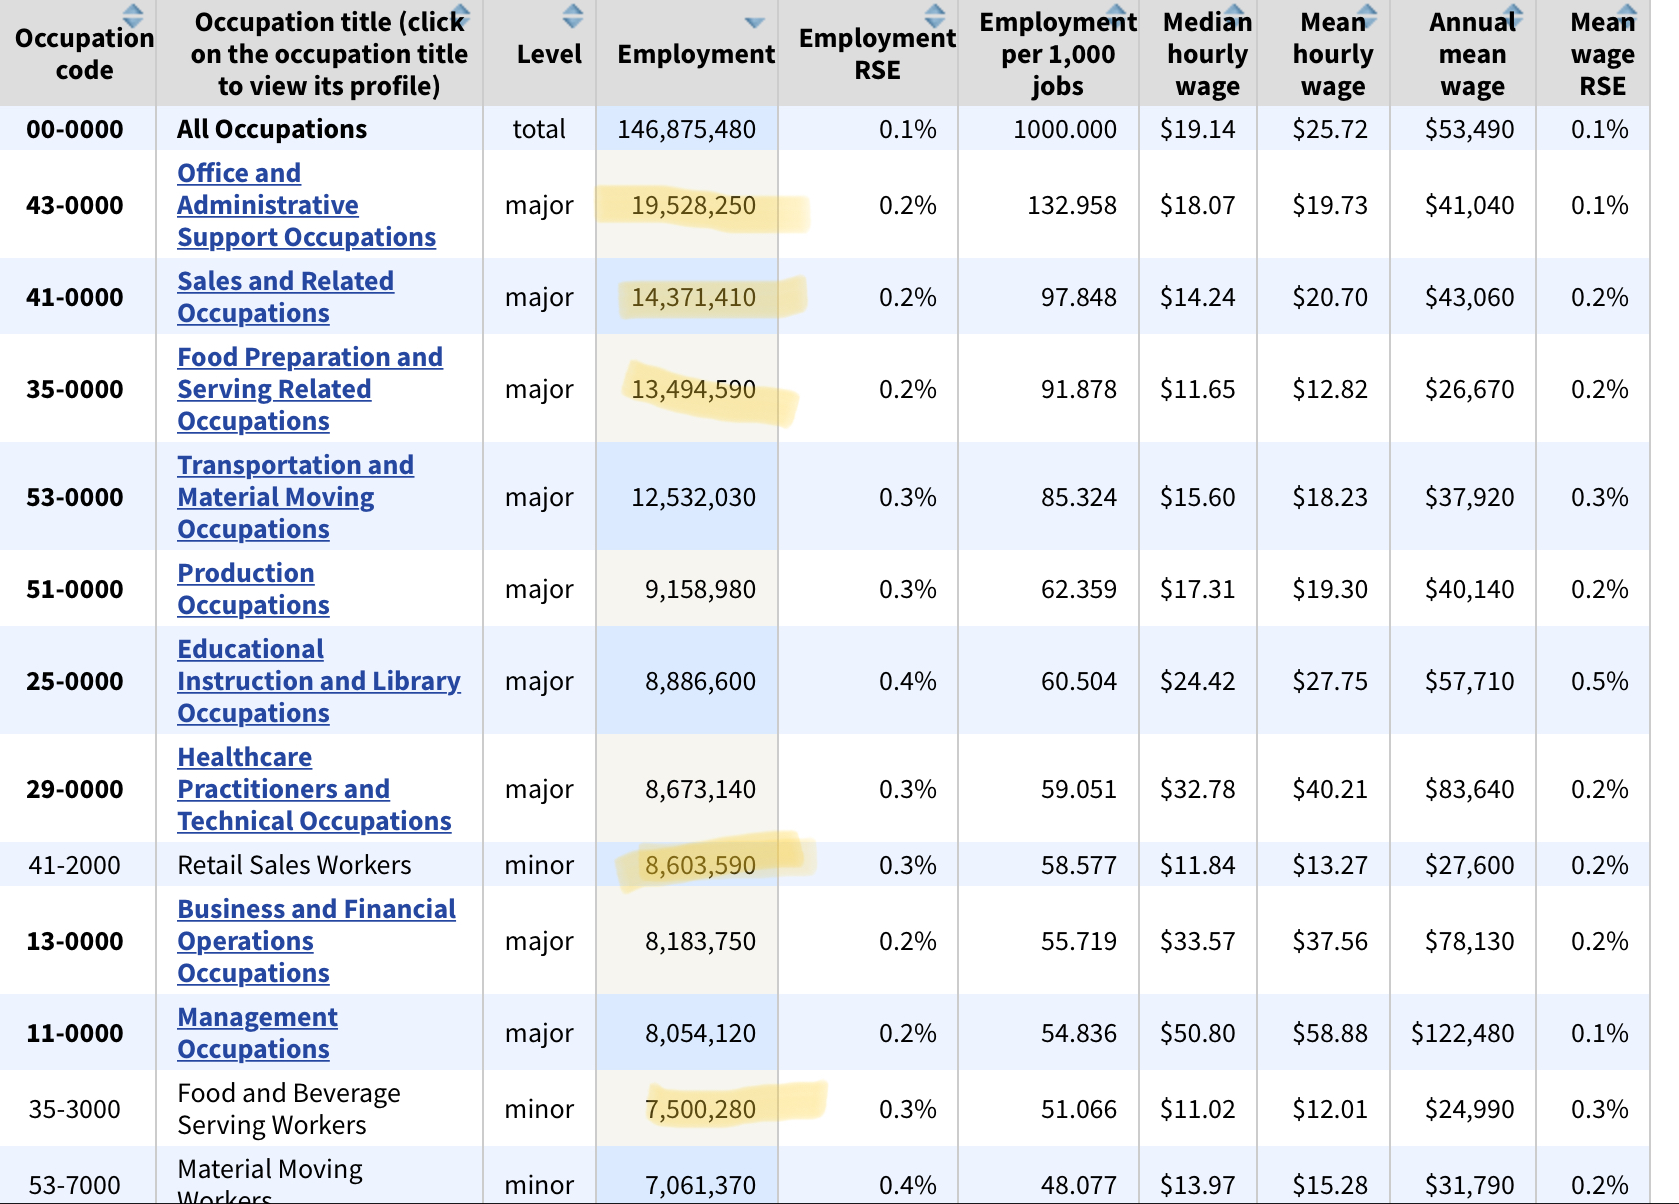1679x1204 pixels.
Task: Select occupation code 11-0000
Action: point(75,1033)
